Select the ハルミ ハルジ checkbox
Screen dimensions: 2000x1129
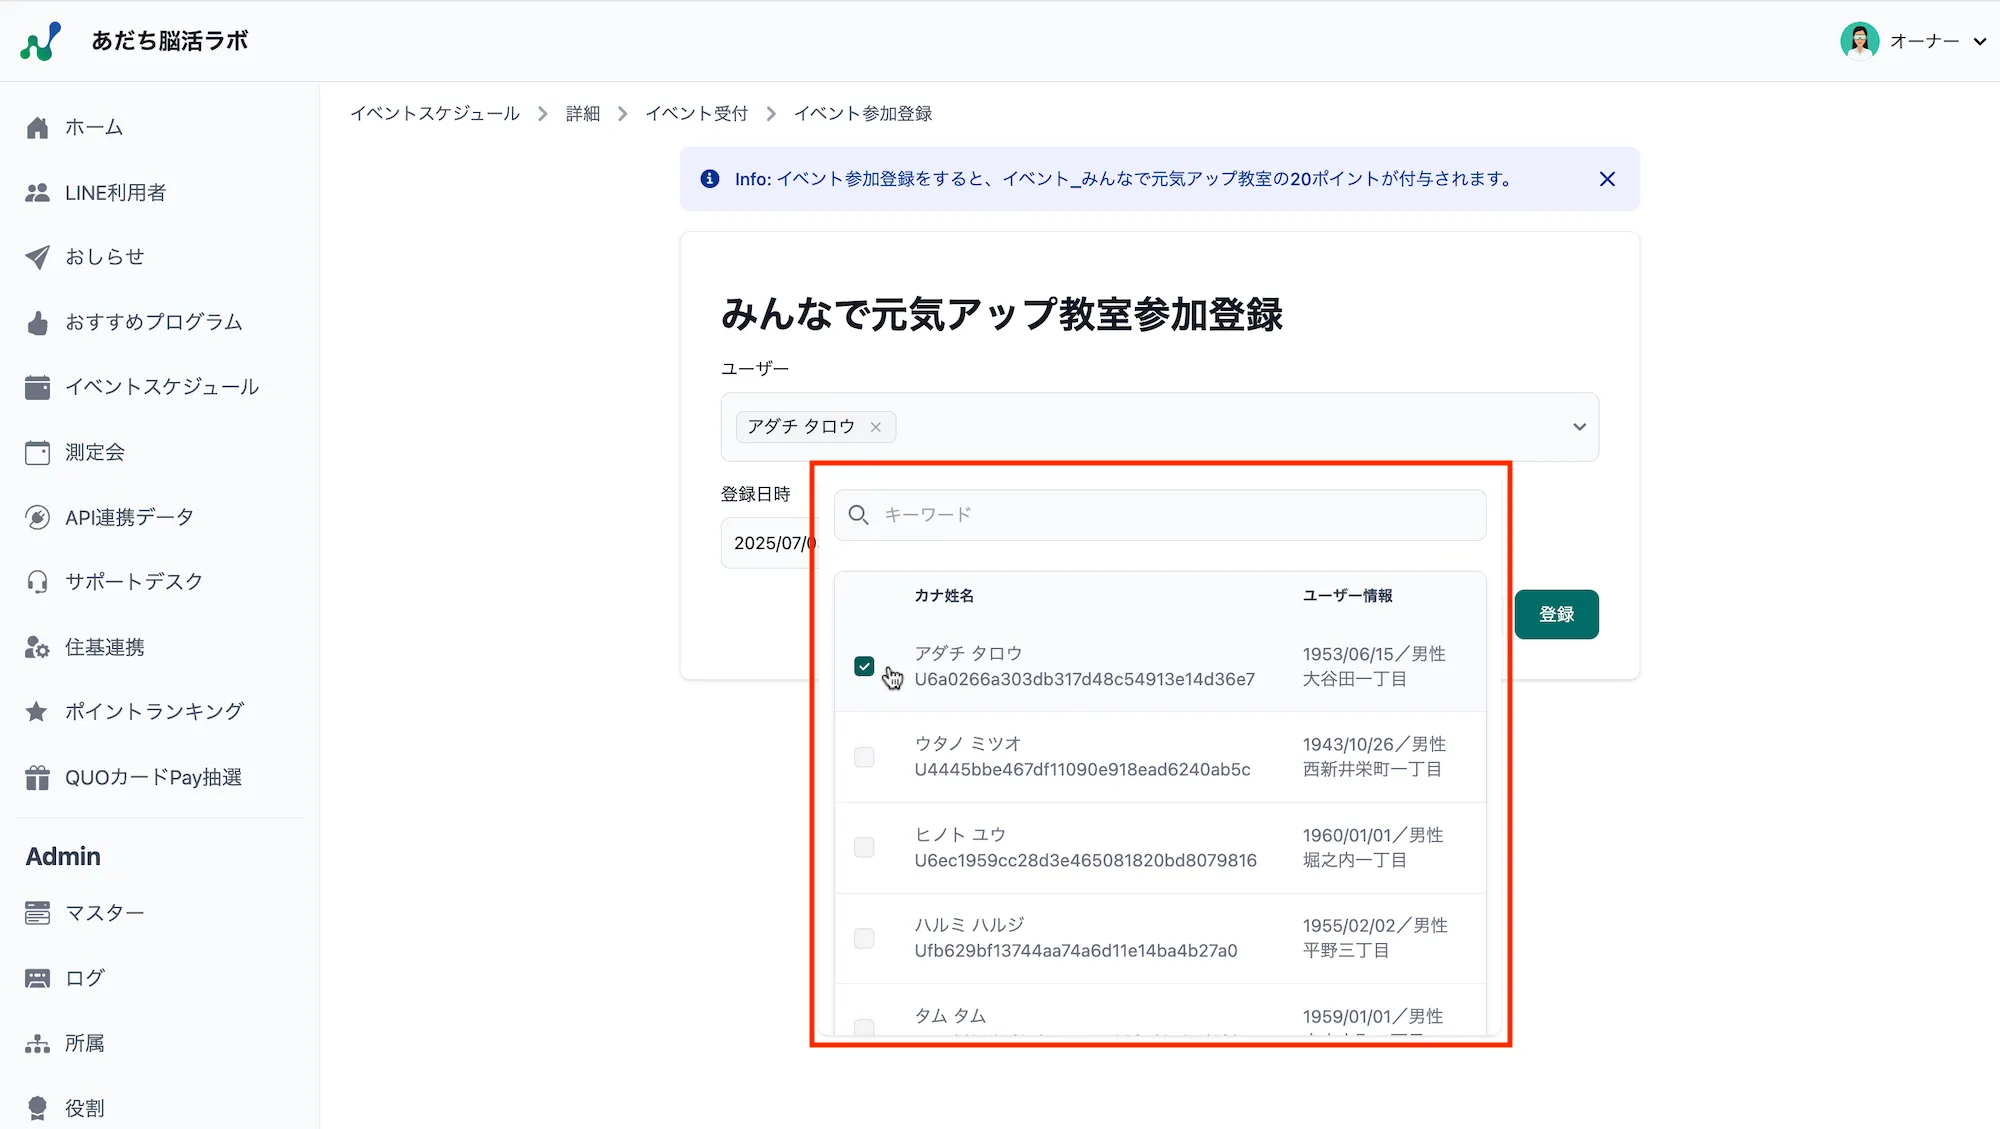(x=864, y=938)
